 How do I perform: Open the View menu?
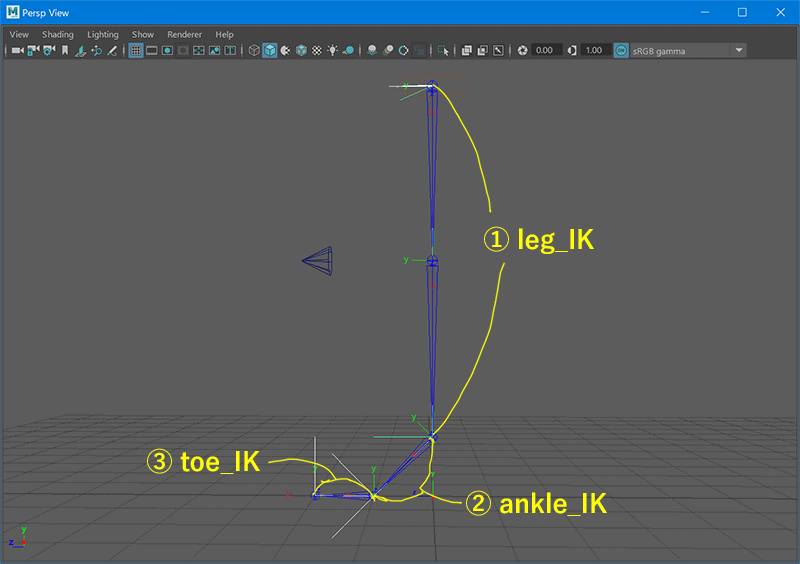point(19,35)
